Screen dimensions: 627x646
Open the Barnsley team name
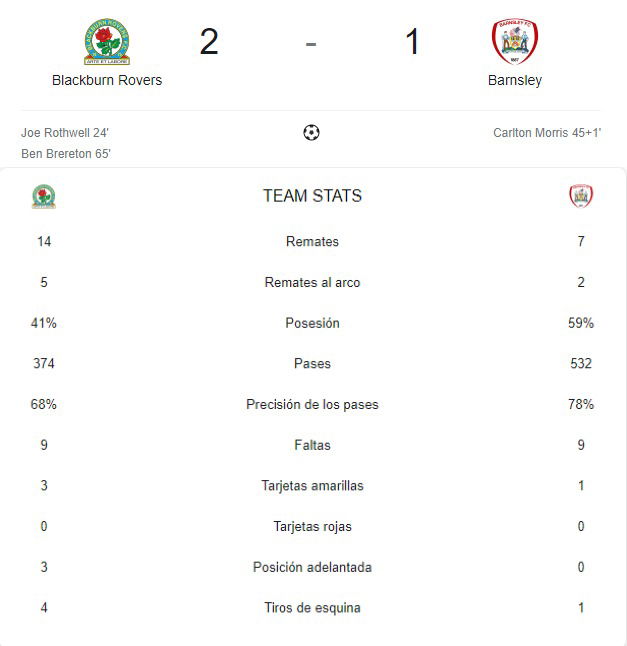coord(515,80)
